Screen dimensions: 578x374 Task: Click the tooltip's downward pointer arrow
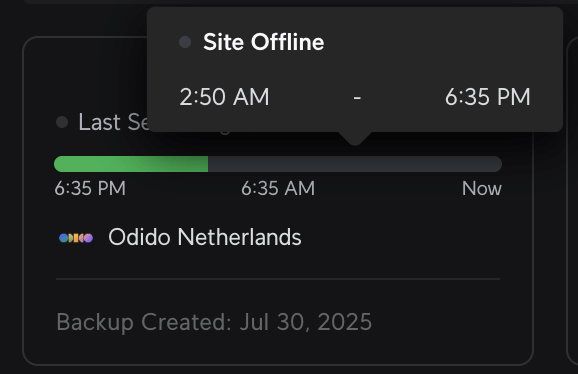355,138
